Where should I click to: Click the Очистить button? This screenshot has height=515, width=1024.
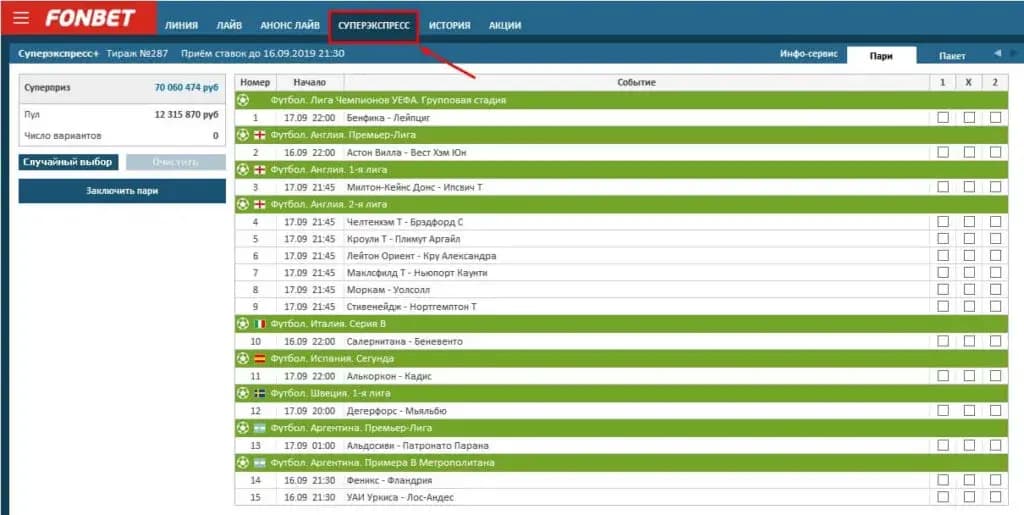176,162
